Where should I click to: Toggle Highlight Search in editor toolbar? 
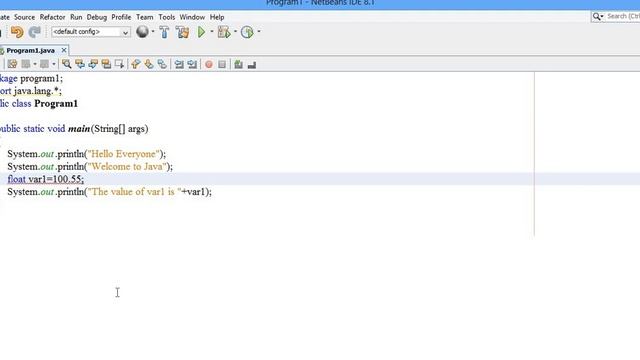[106, 64]
